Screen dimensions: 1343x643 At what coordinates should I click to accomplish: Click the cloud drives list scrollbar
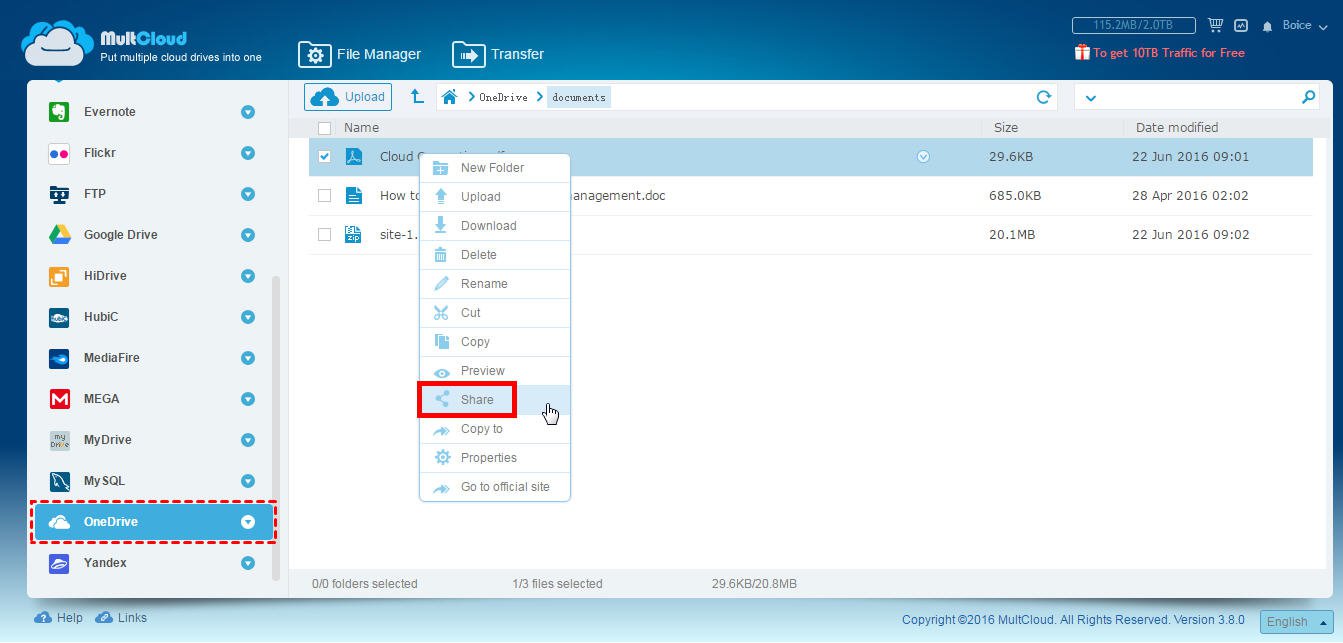tap(276, 428)
